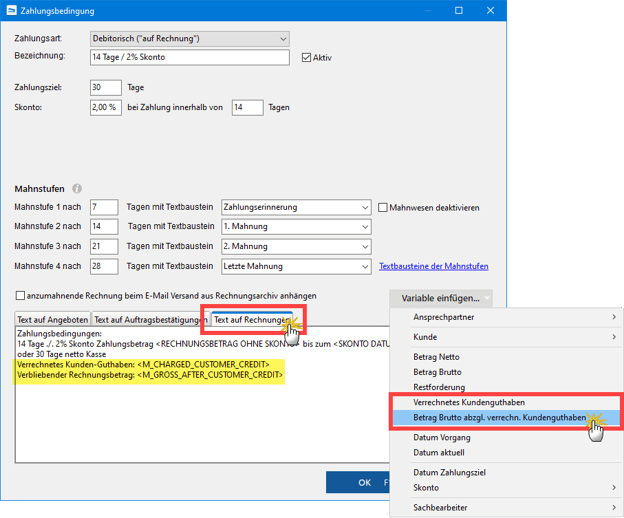Check anzumahnende Rechnung beim E-Mail Versand option
Screen dimensions: 624x518
coord(21,296)
